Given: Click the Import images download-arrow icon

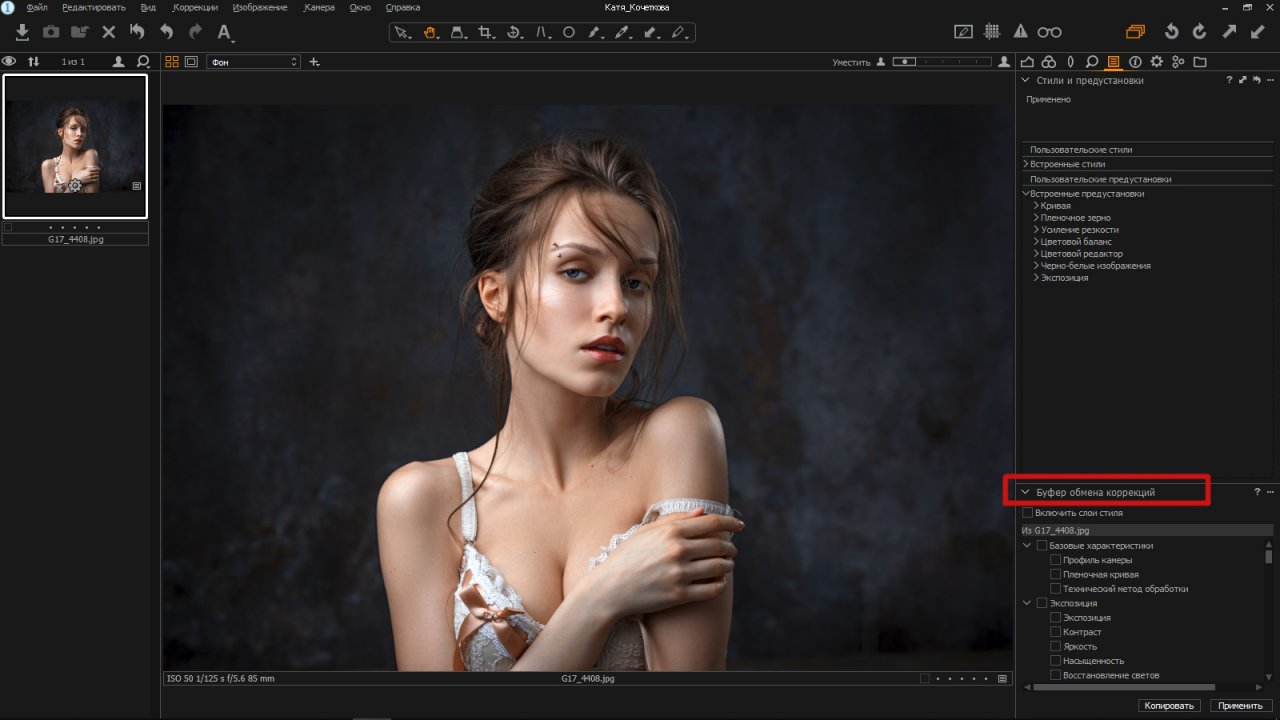Looking at the screenshot, I should click(22, 32).
